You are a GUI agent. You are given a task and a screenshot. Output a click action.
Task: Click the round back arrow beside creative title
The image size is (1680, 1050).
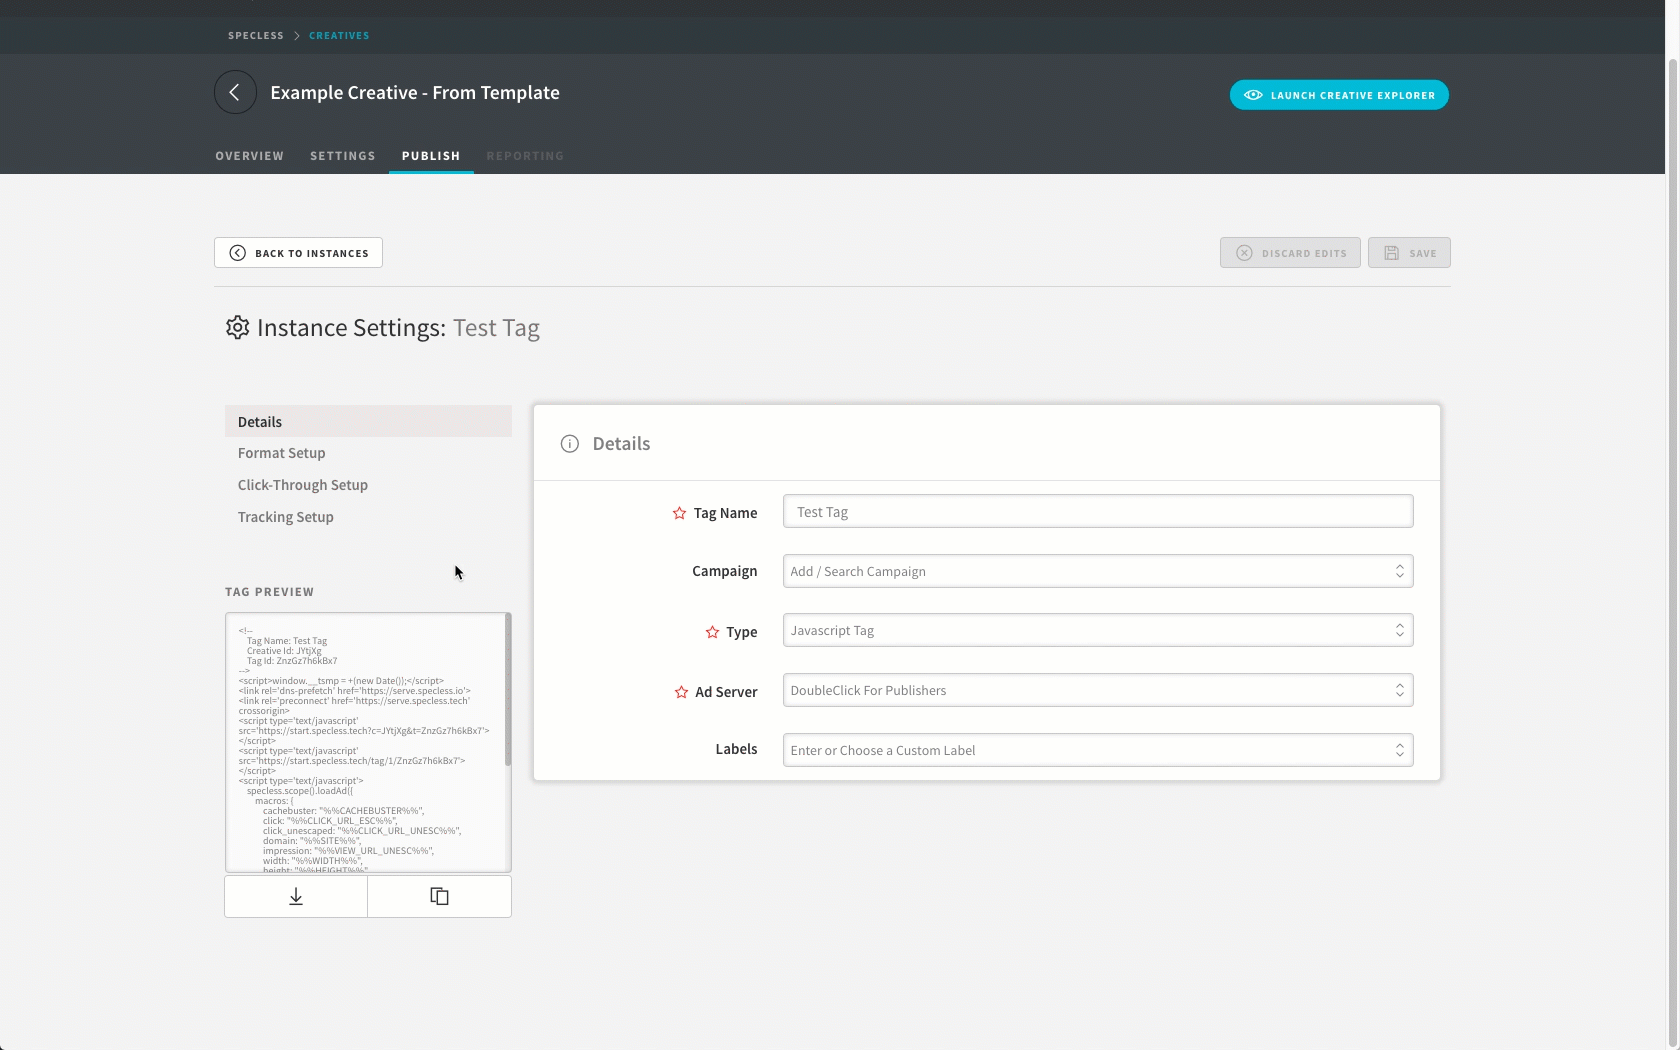235,92
